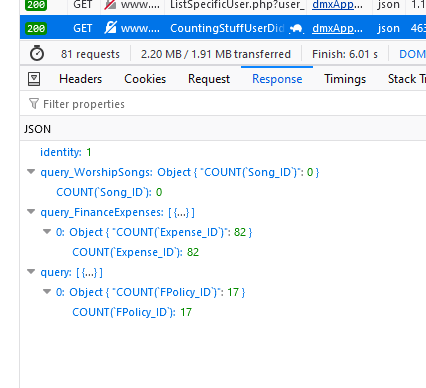Screen dimensions: 426x388
Task: Click GET method on CountingStuffUserDid row
Action: pos(83,28)
